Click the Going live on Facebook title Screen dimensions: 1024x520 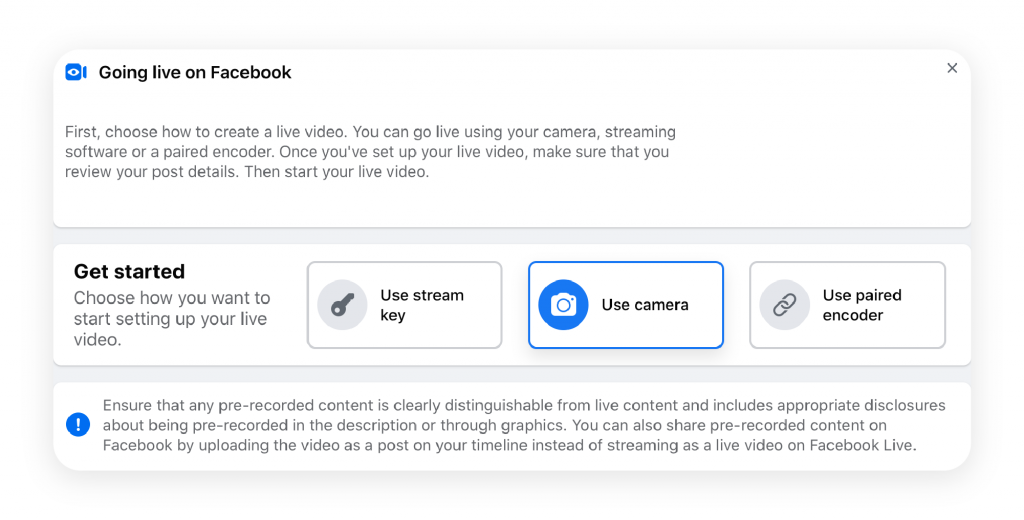tap(195, 73)
